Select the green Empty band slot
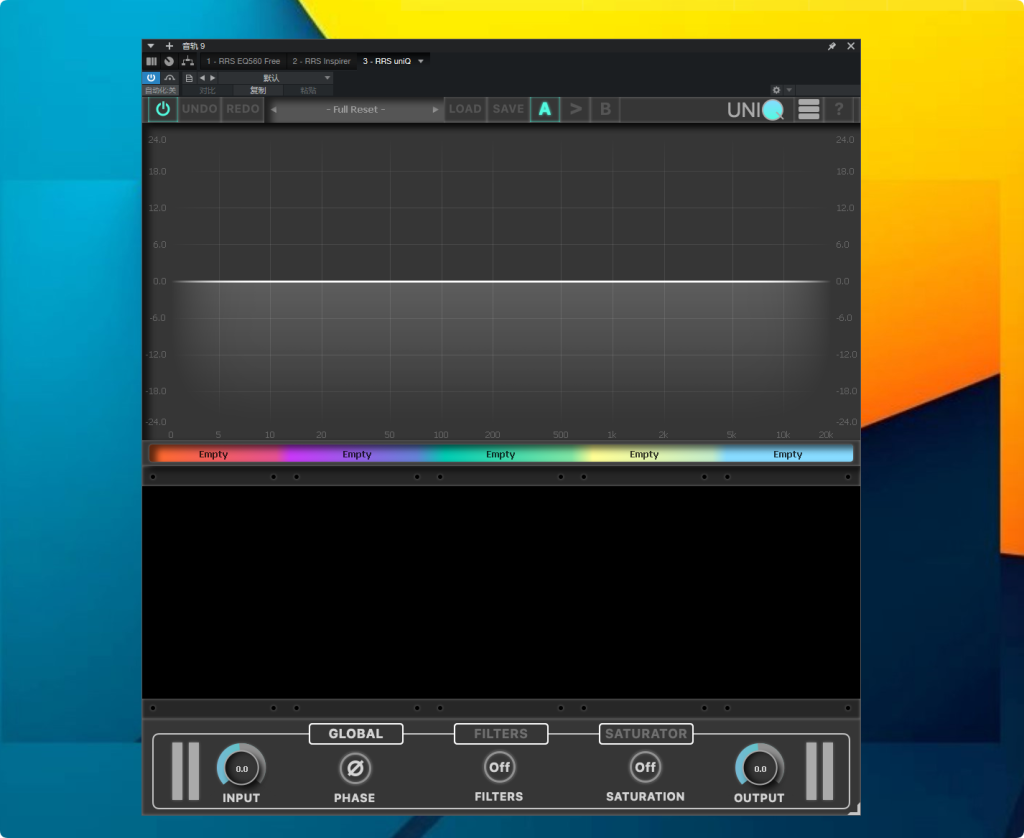This screenshot has width=1024, height=838. click(x=500, y=454)
